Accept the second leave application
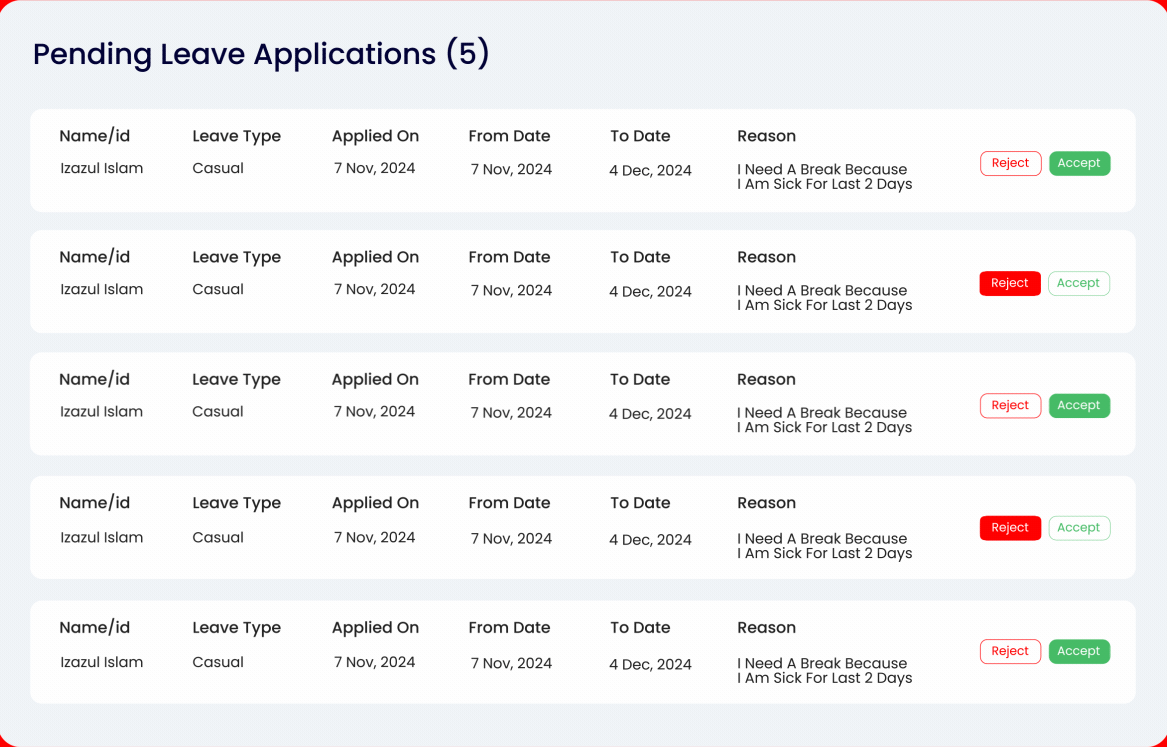Viewport: 1167px width, 747px height. (1078, 283)
